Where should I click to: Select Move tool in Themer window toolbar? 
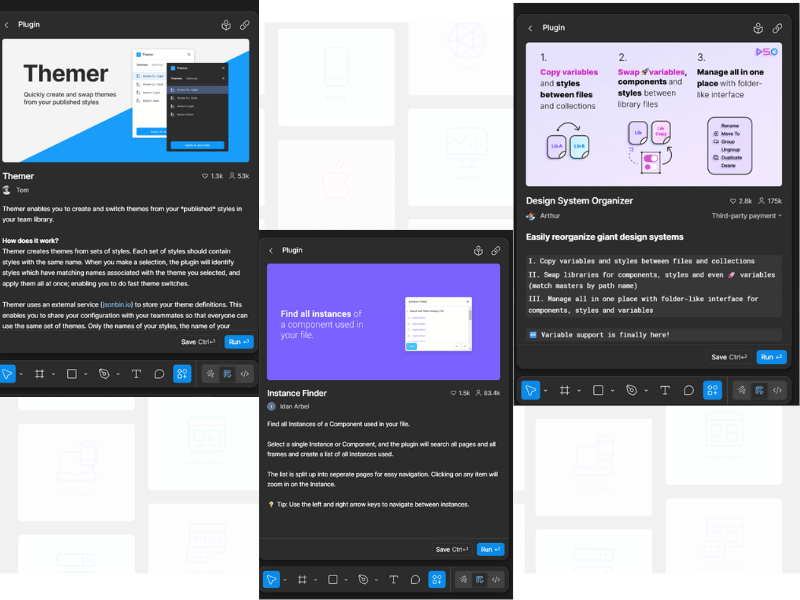point(7,374)
